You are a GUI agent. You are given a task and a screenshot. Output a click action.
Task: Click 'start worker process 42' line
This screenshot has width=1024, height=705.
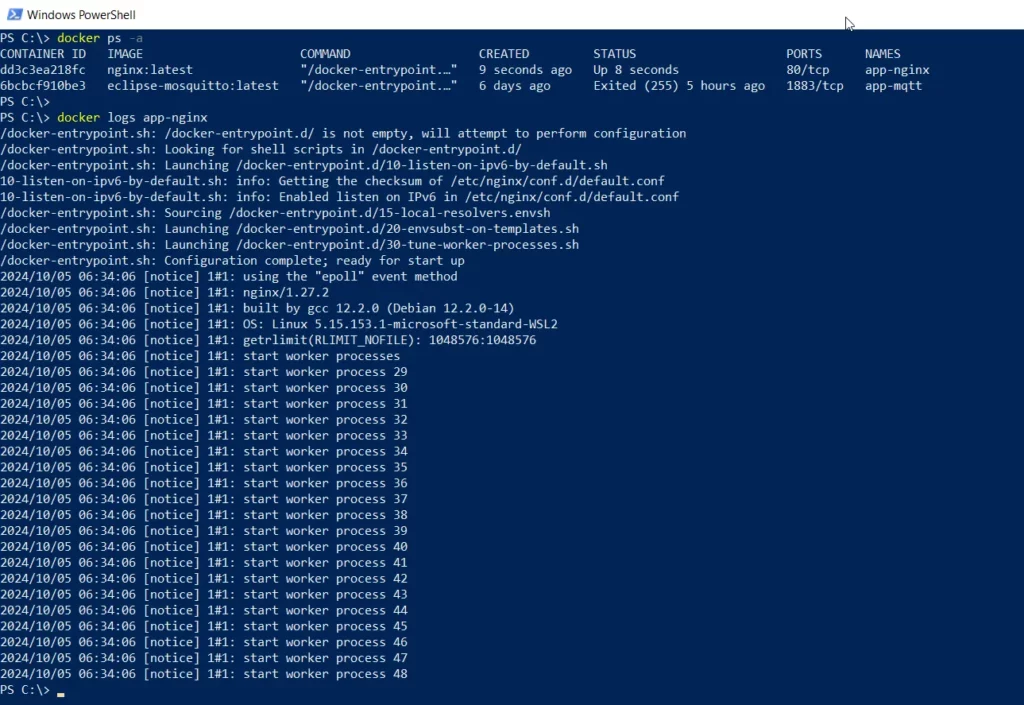point(204,578)
